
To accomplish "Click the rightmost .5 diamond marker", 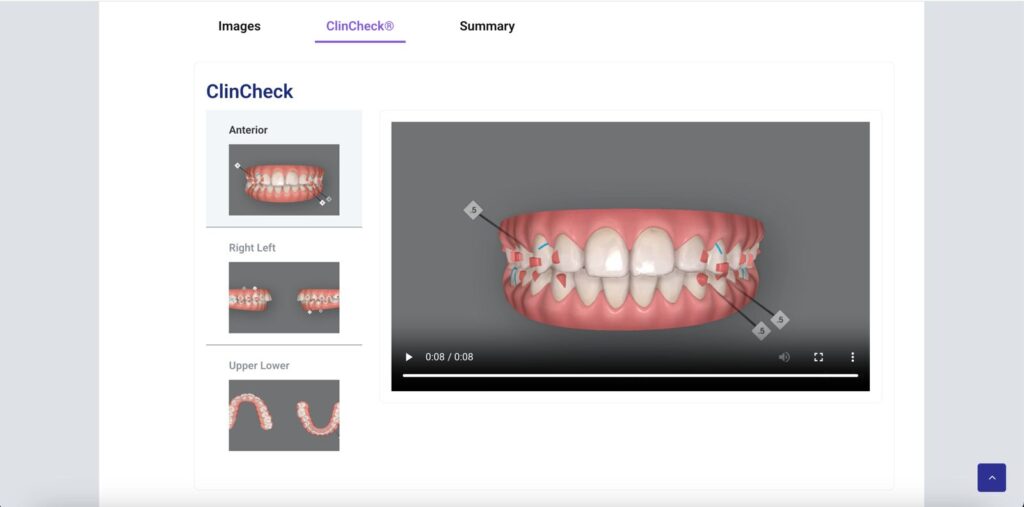I will point(780,320).
